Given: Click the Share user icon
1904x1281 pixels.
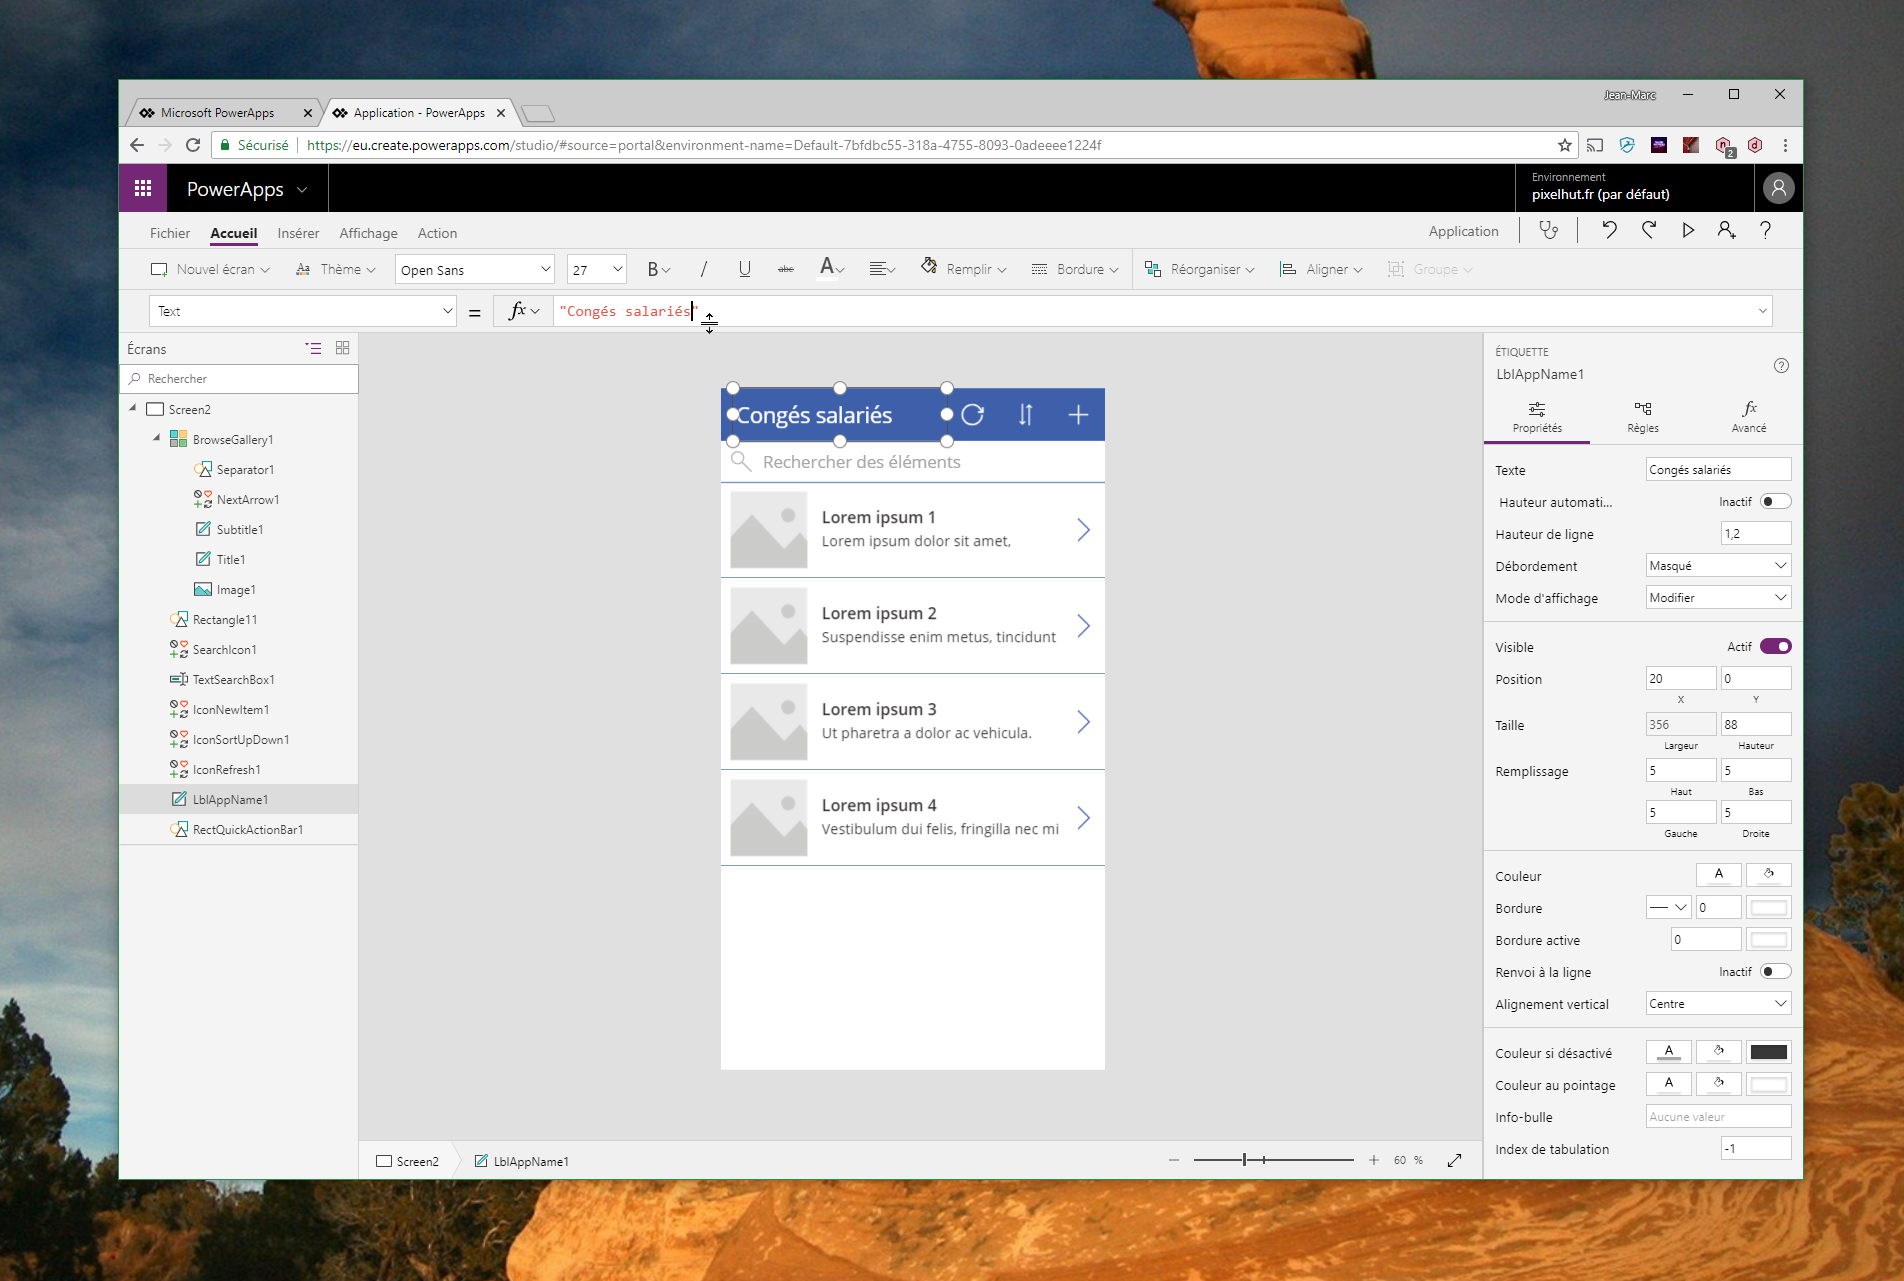Looking at the screenshot, I should coord(1726,231).
